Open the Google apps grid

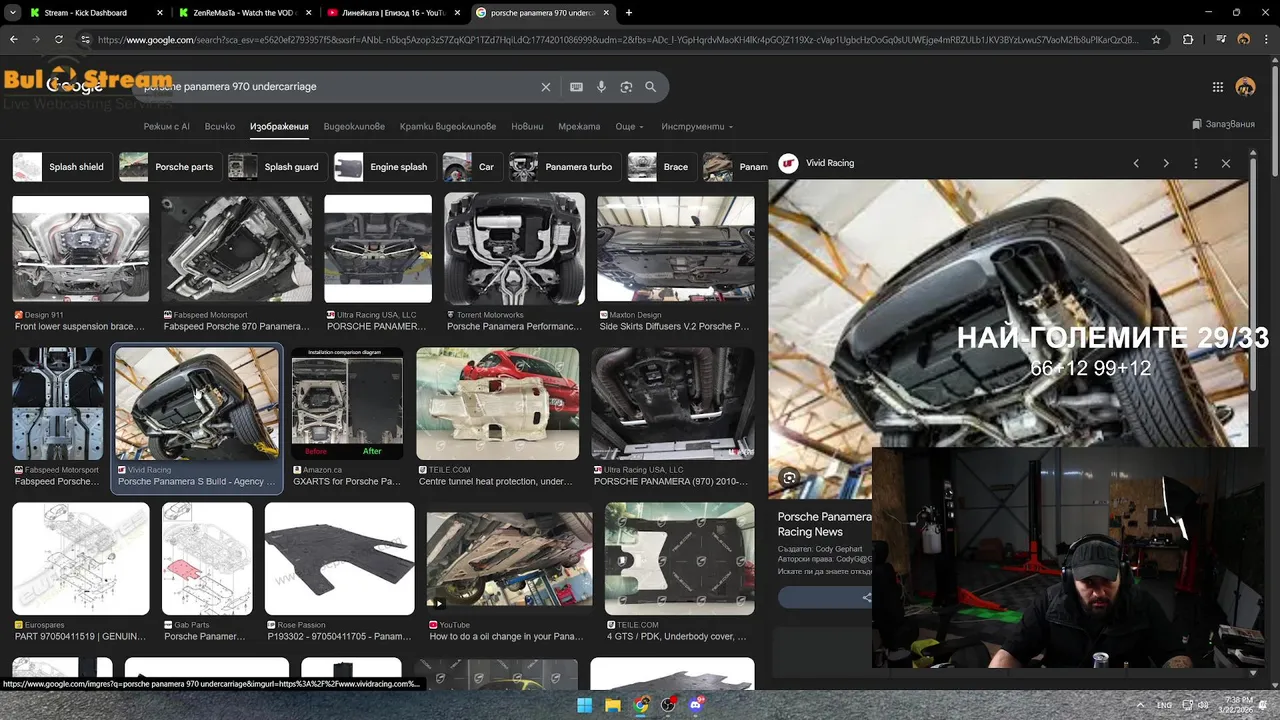click(x=1218, y=87)
